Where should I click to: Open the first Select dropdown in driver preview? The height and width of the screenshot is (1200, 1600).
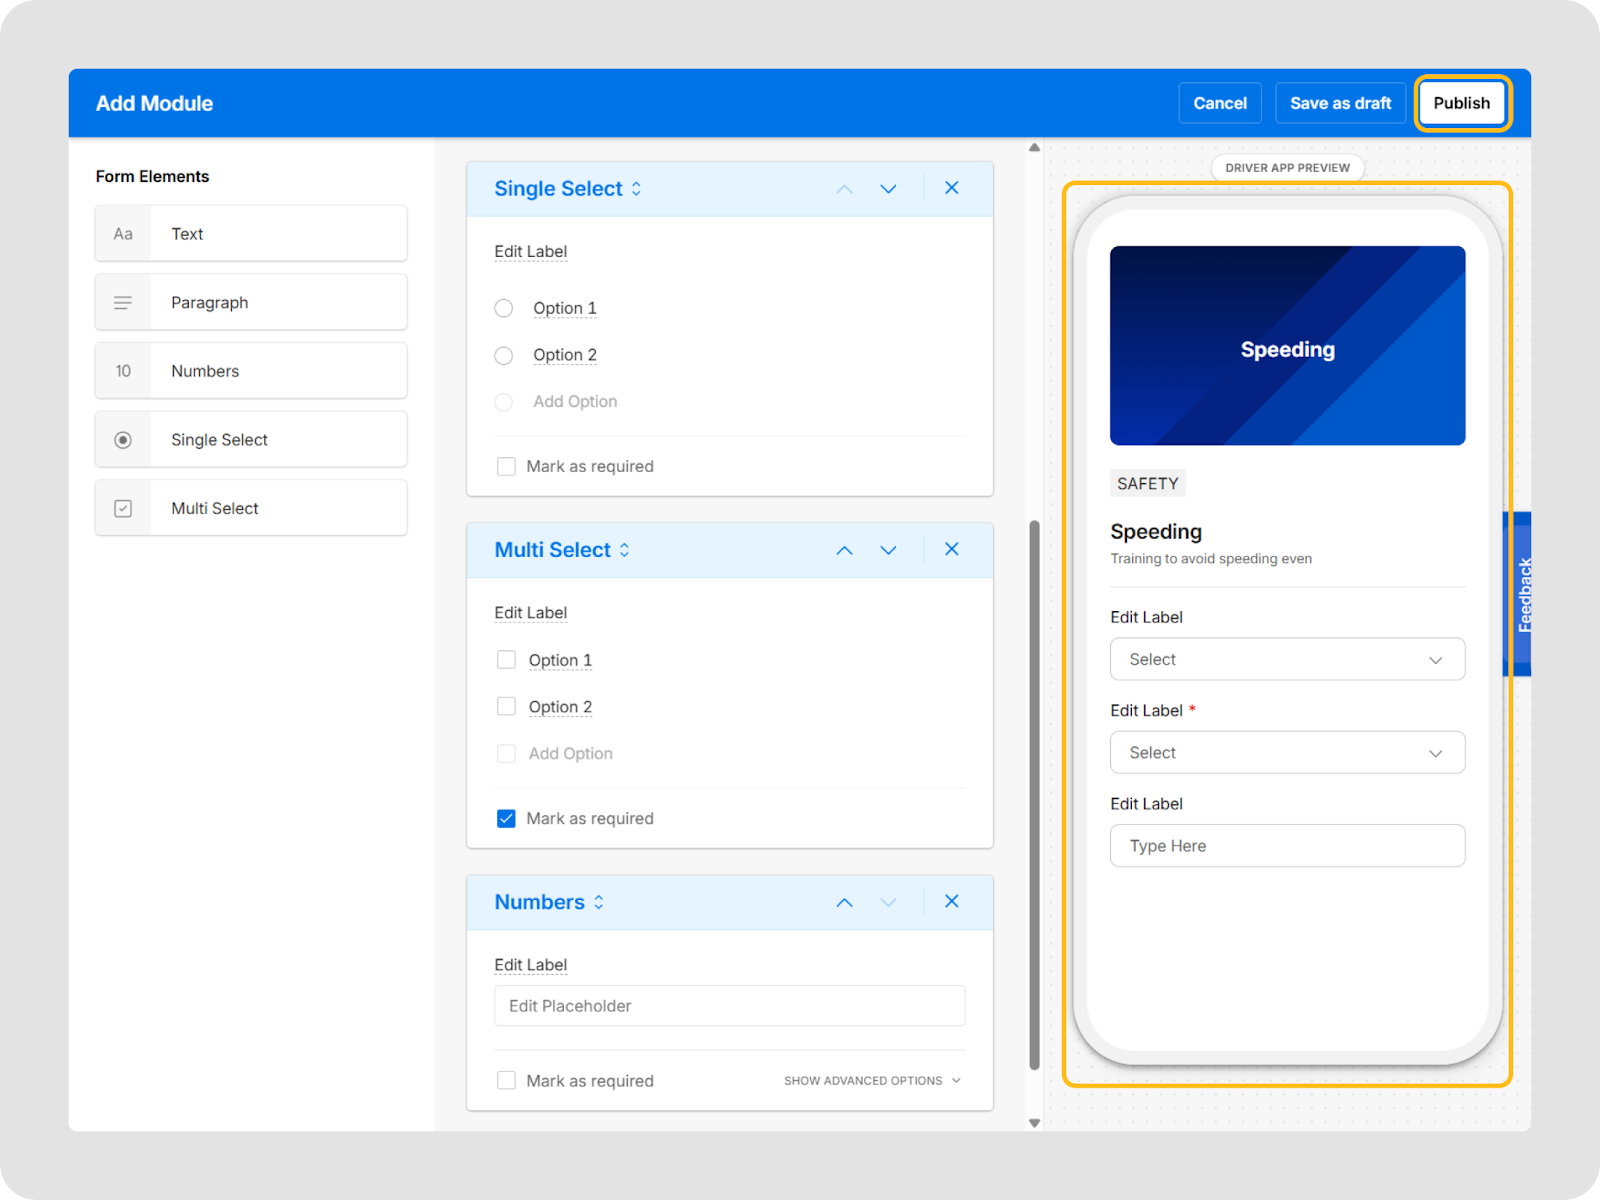pos(1286,660)
